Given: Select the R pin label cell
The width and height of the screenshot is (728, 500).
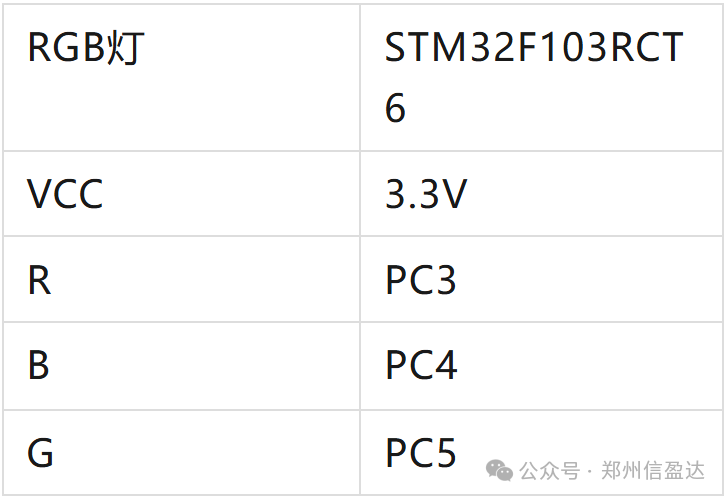Looking at the screenshot, I should click(182, 279).
